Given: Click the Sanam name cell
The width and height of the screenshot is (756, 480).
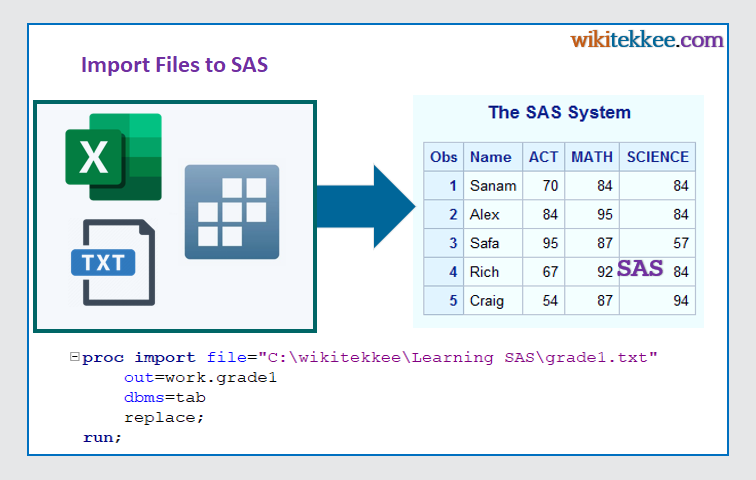Looking at the screenshot, I should click(x=492, y=186).
